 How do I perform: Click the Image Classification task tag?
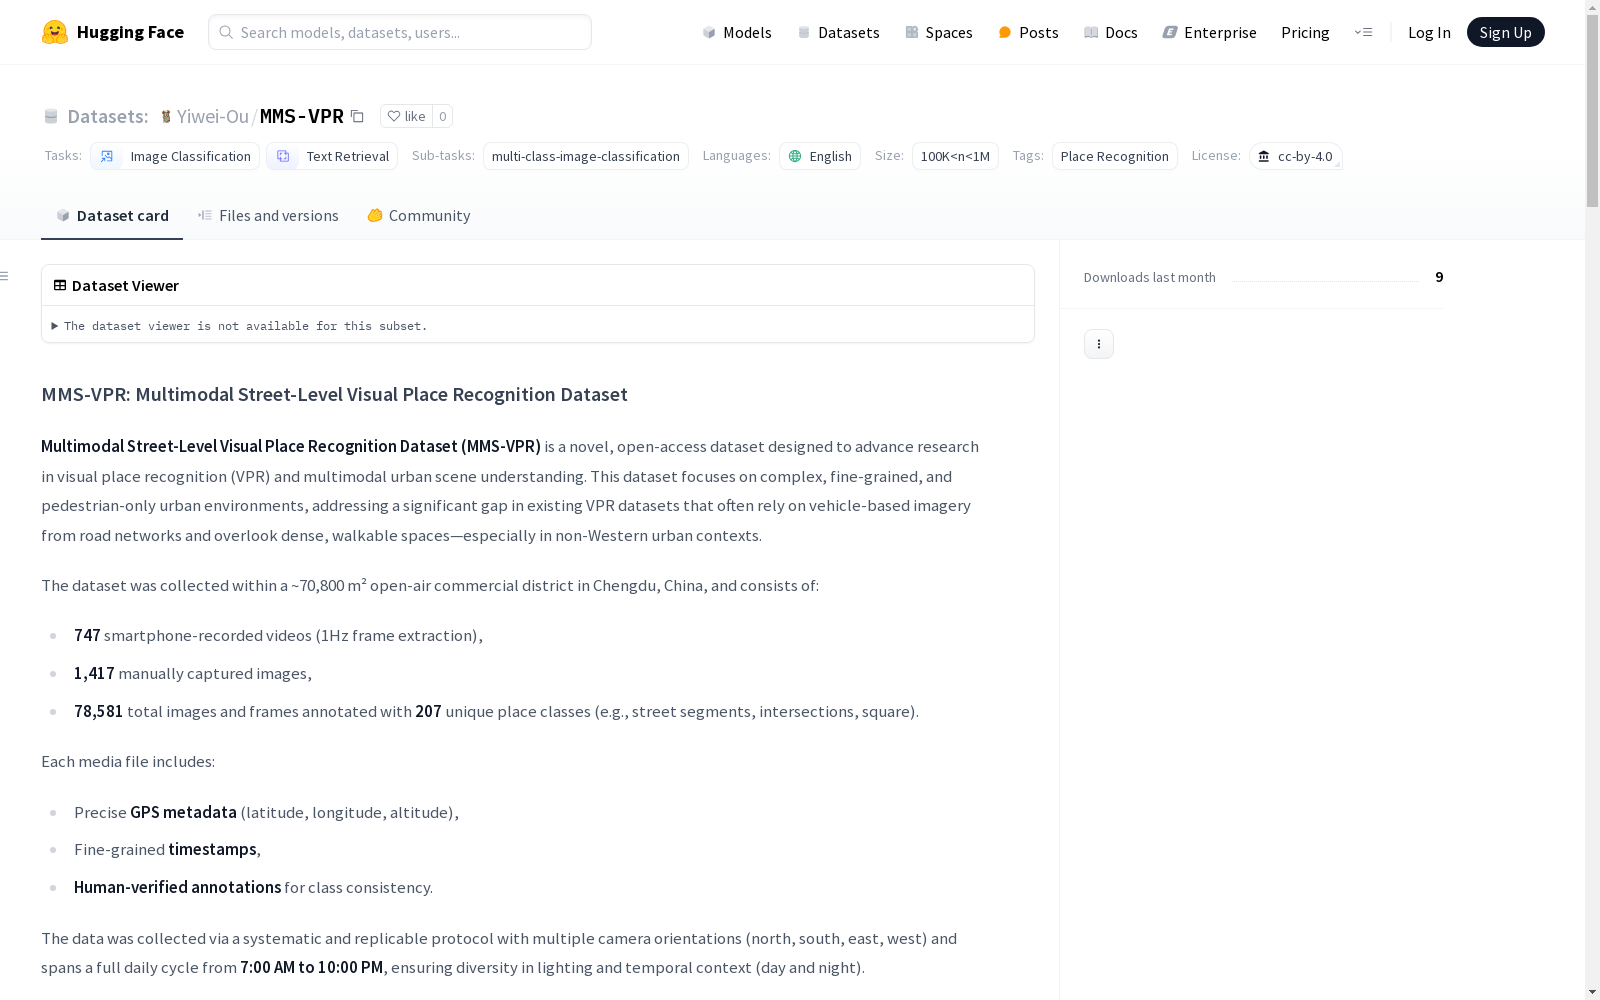point(175,156)
